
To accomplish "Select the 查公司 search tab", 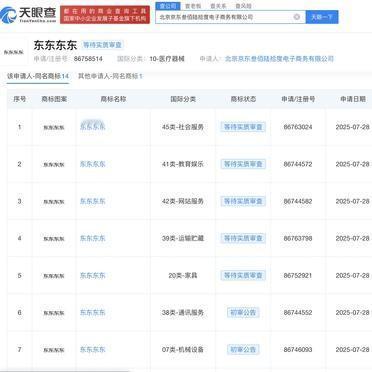I will [168, 6].
